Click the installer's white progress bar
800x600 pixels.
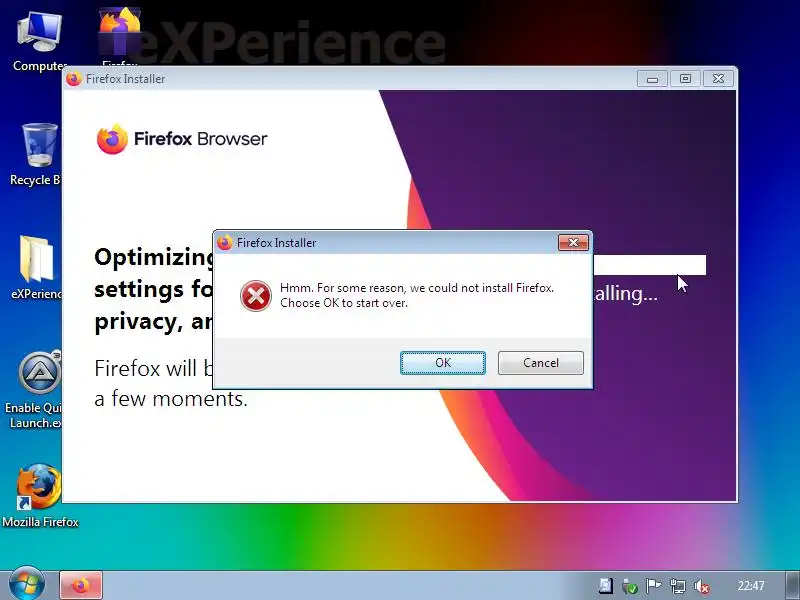pyautogui.click(x=649, y=265)
